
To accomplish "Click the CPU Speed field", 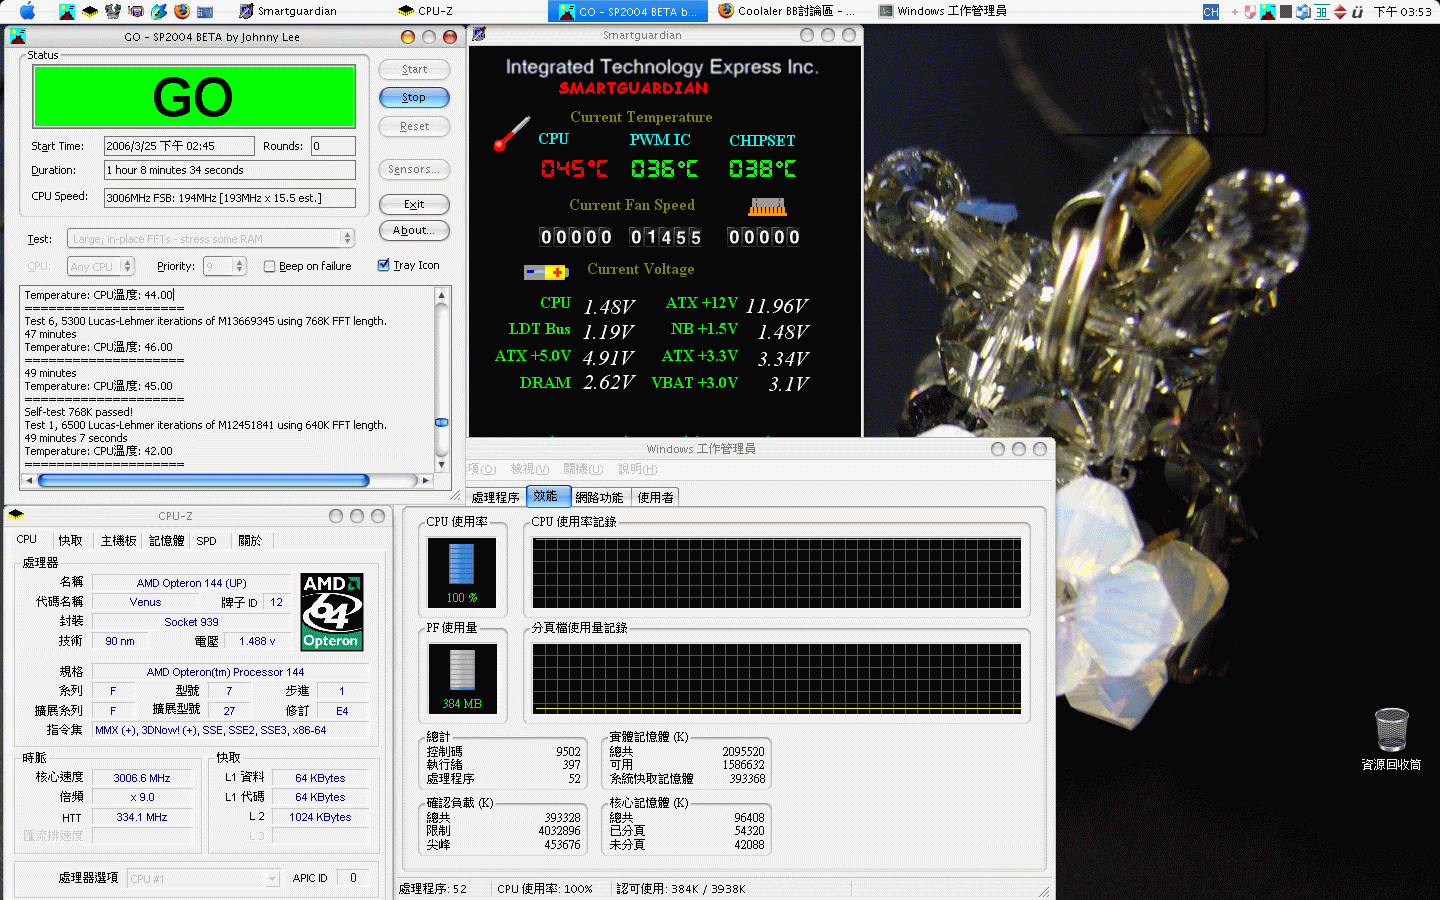I will tap(230, 198).
